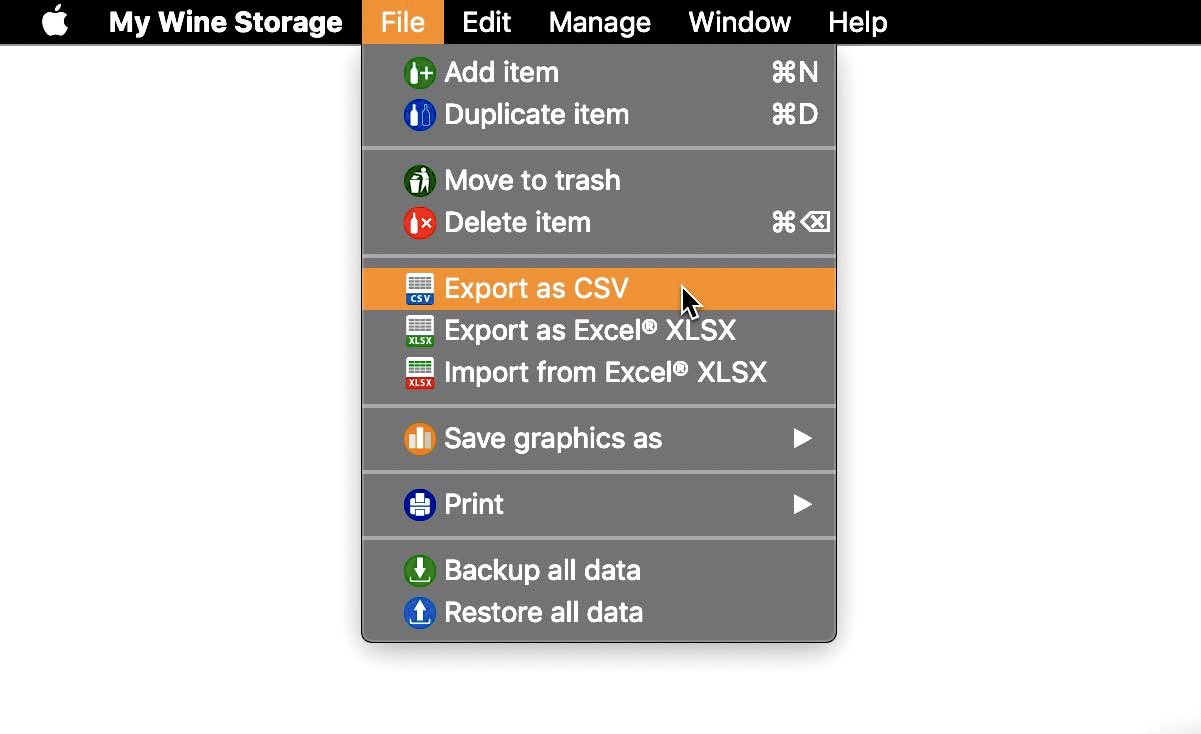Click the red Delete item bottle icon
Screen dimensions: 1201x734
coord(419,223)
